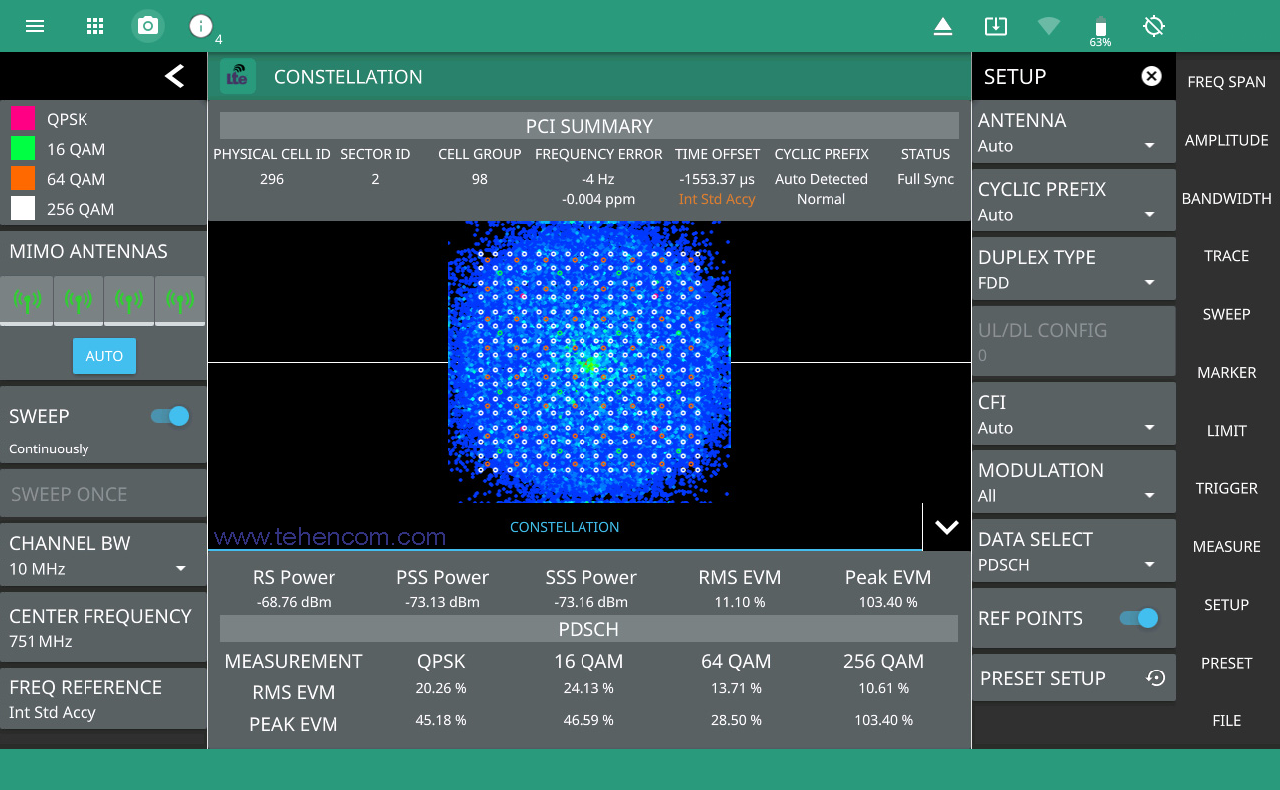Click the QPSK peak EVM 45.18 %

click(441, 720)
